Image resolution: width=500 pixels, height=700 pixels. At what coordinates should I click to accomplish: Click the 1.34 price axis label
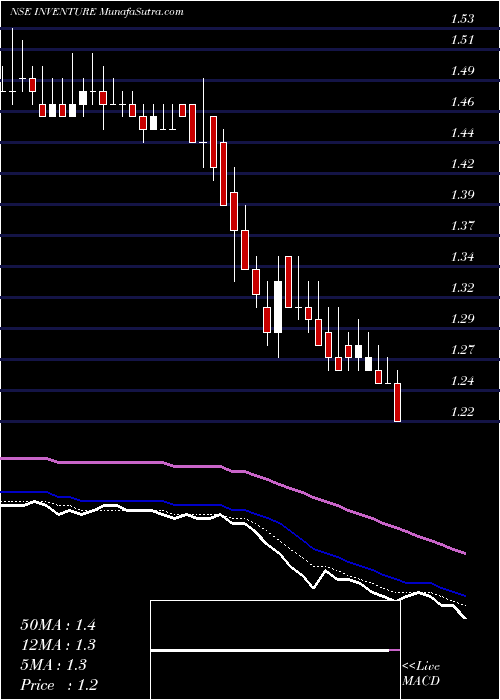tap(462, 257)
